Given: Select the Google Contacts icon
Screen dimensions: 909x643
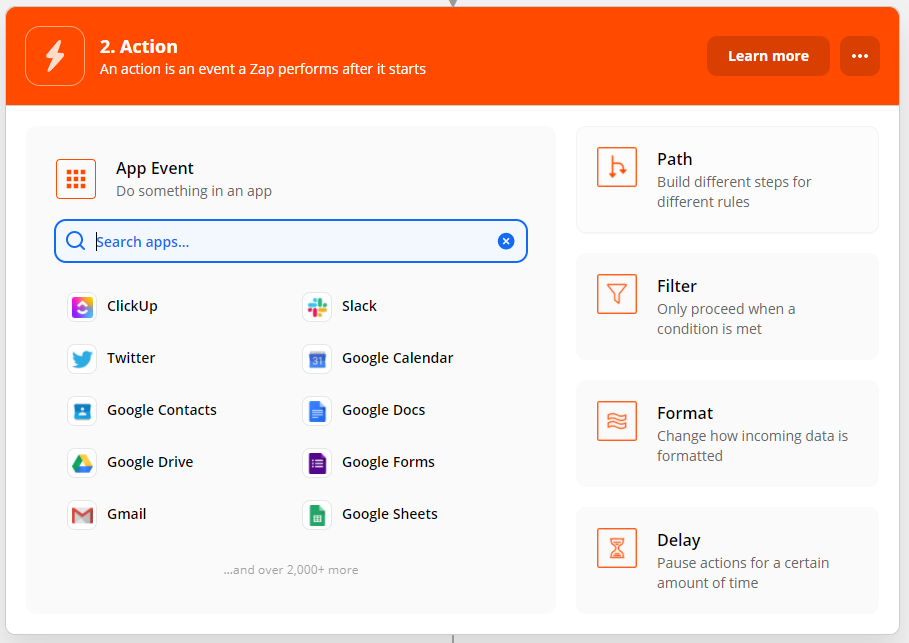Looking at the screenshot, I should pos(82,411).
